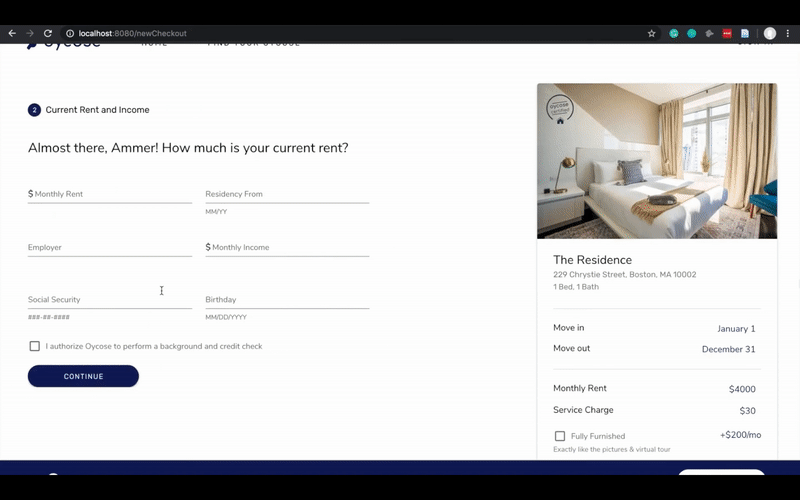
Task: Click the 'MM/YY' hint under Residency From
Action: point(216,211)
